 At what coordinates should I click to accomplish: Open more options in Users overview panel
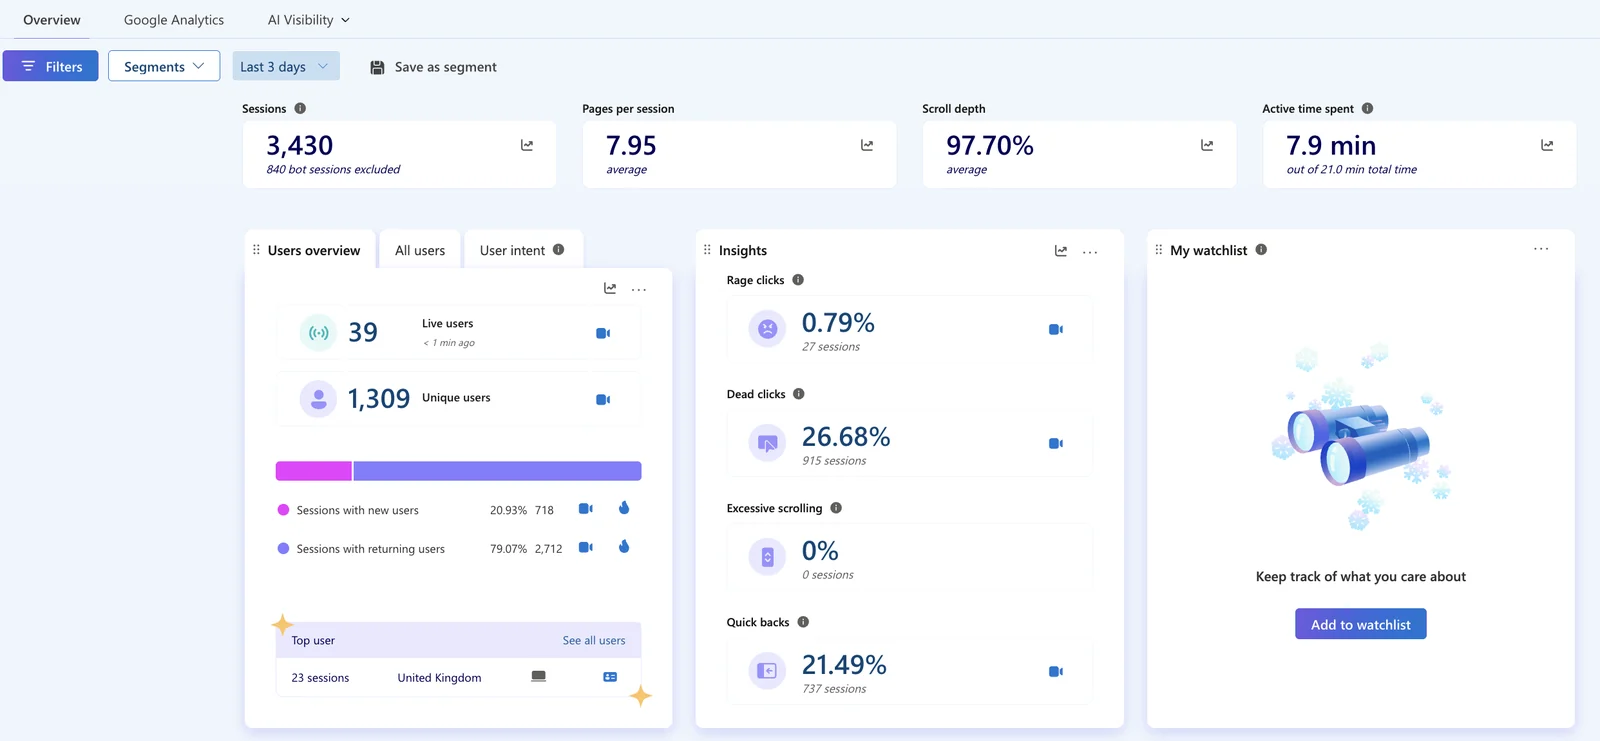coord(639,289)
